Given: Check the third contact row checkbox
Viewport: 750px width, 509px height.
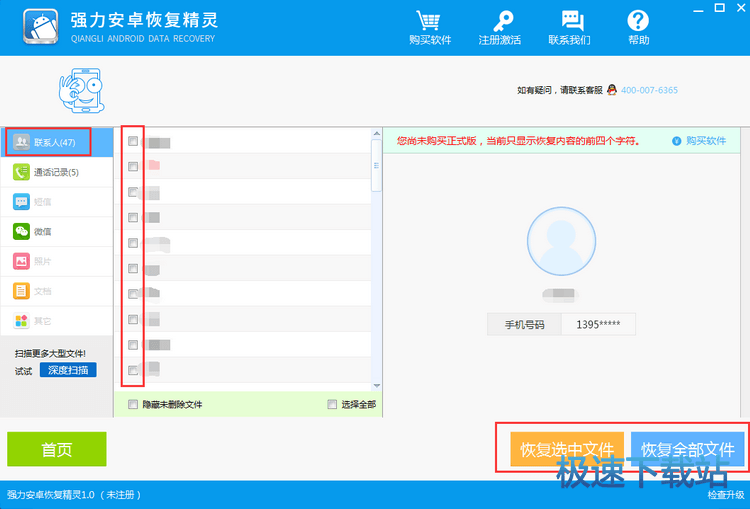Looking at the screenshot, I should [x=133, y=192].
